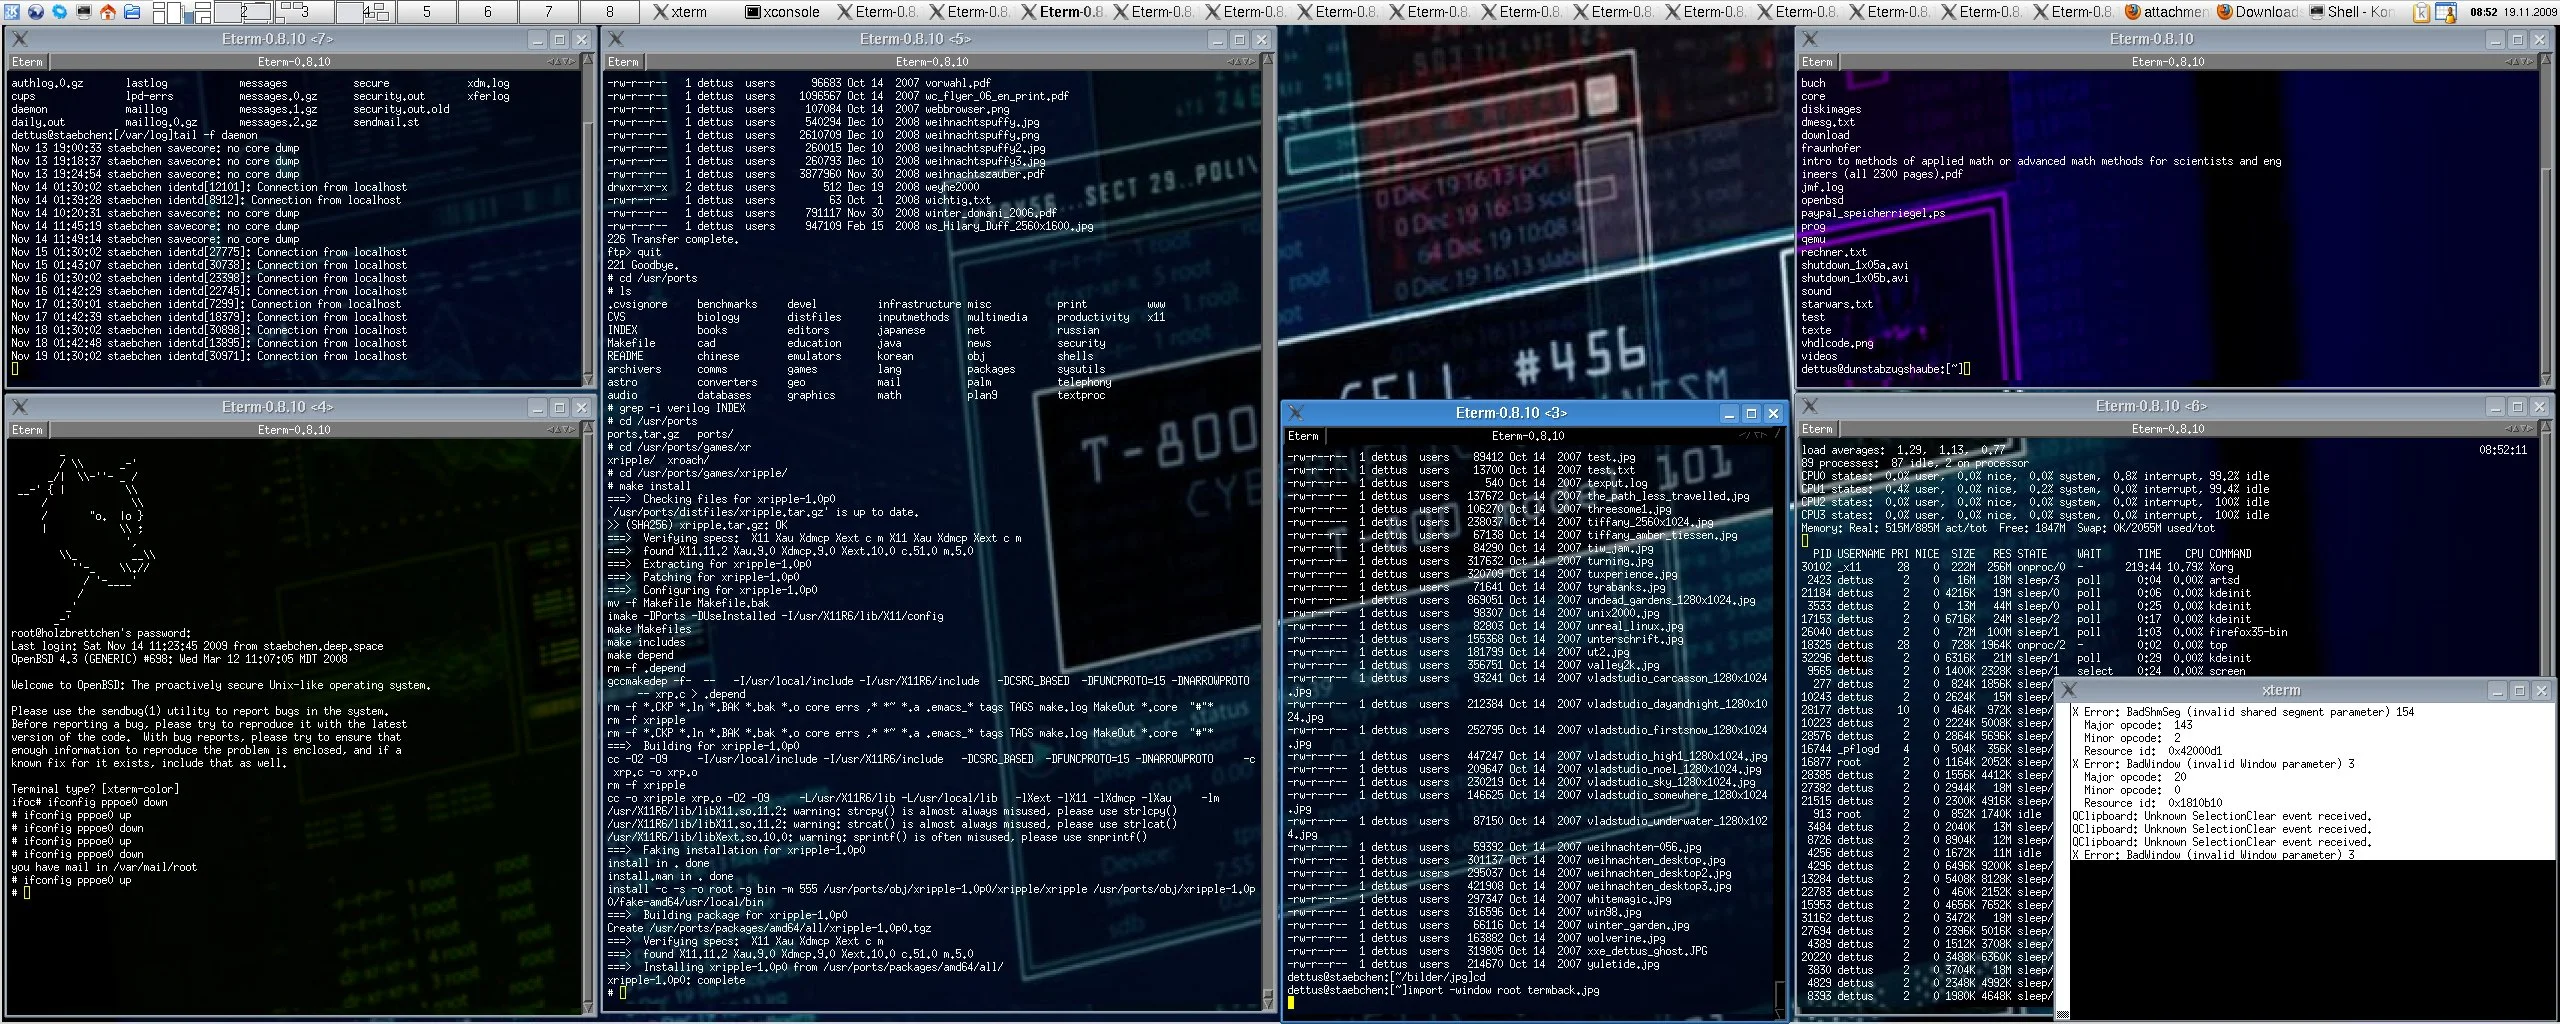Click 'paypal_speicherriegel.ps' in top-right Eterm
Viewport: 2560px width, 1024px height.
click(1873, 213)
